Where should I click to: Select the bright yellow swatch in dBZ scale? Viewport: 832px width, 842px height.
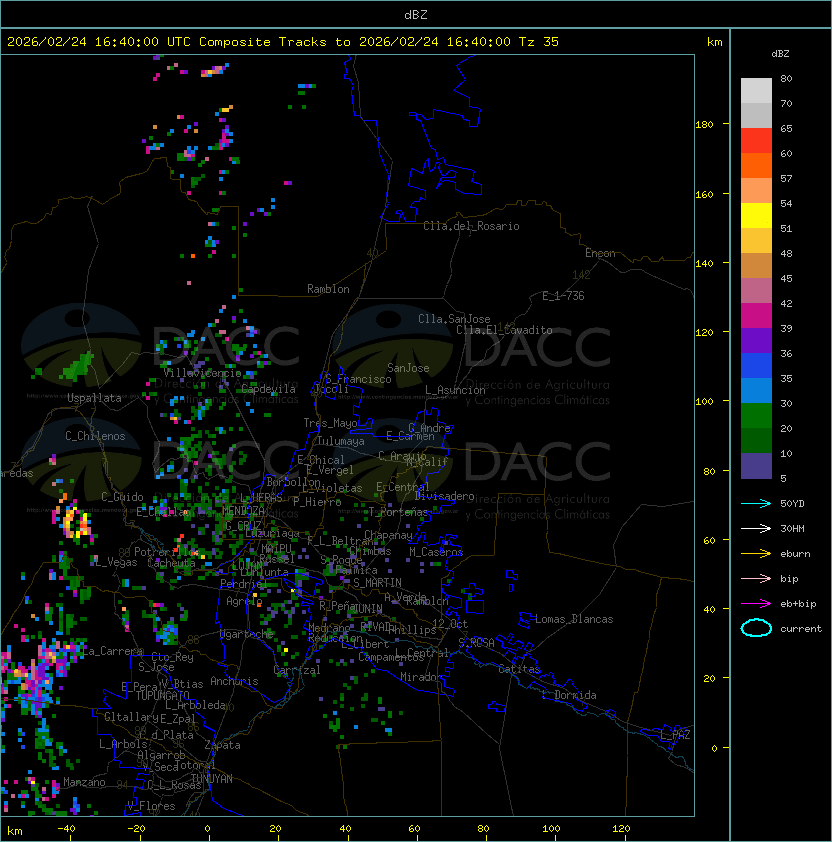pyautogui.click(x=756, y=215)
